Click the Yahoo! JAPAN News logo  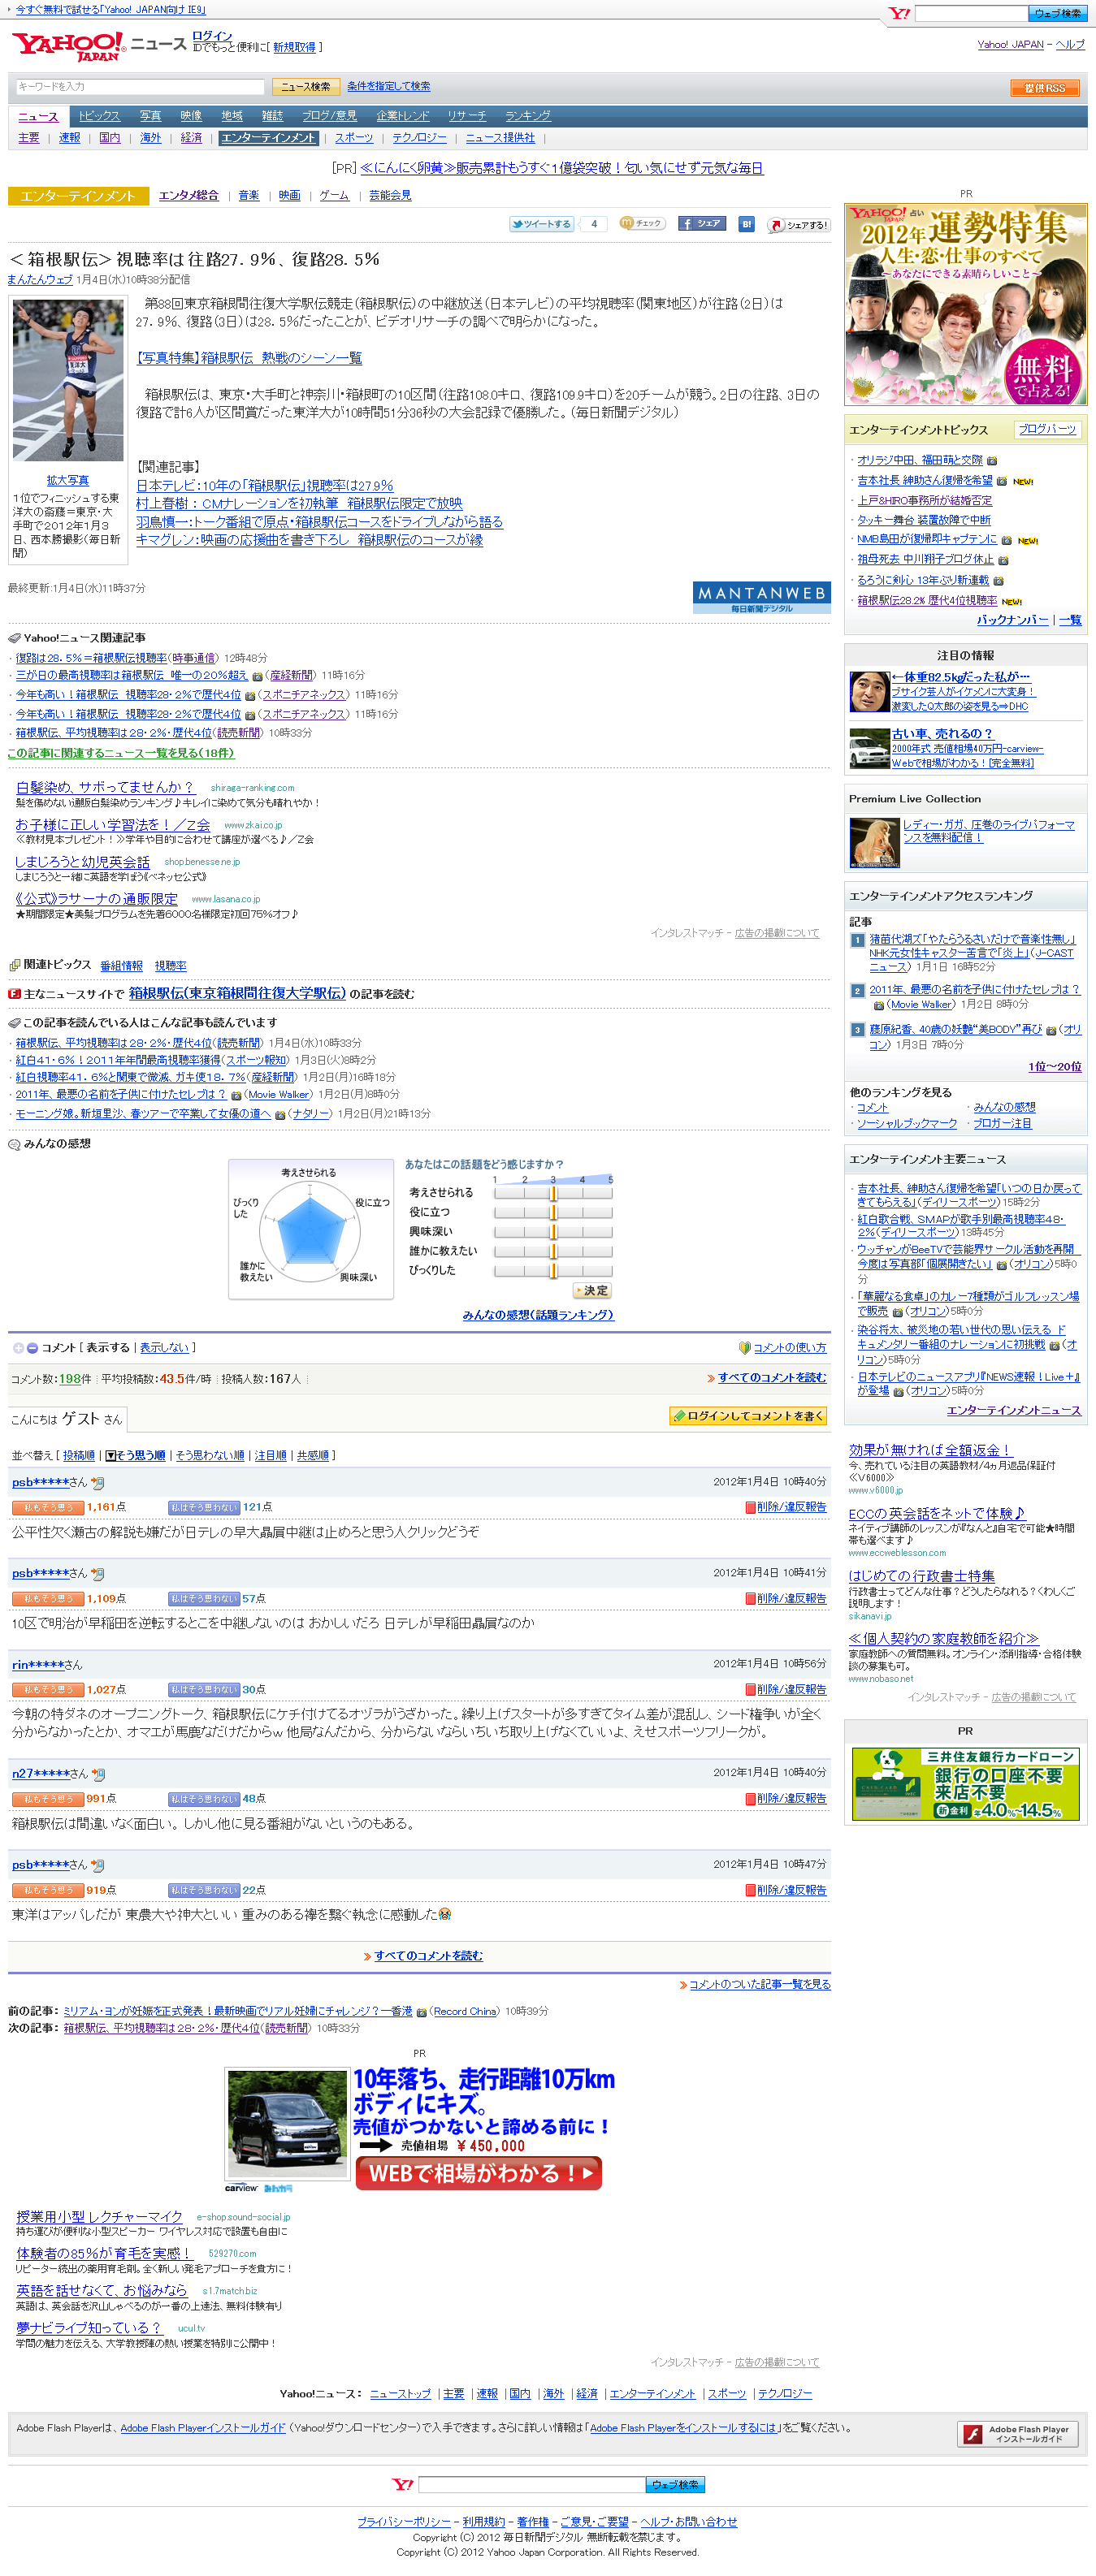[x=99, y=46]
